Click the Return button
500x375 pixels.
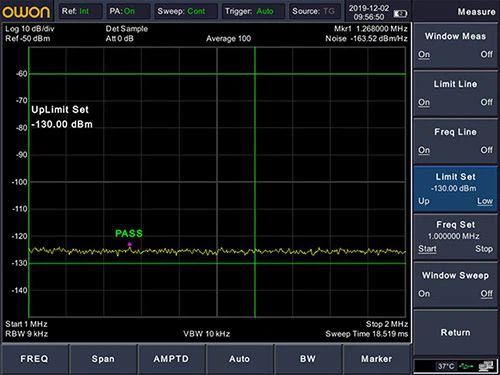tap(455, 332)
